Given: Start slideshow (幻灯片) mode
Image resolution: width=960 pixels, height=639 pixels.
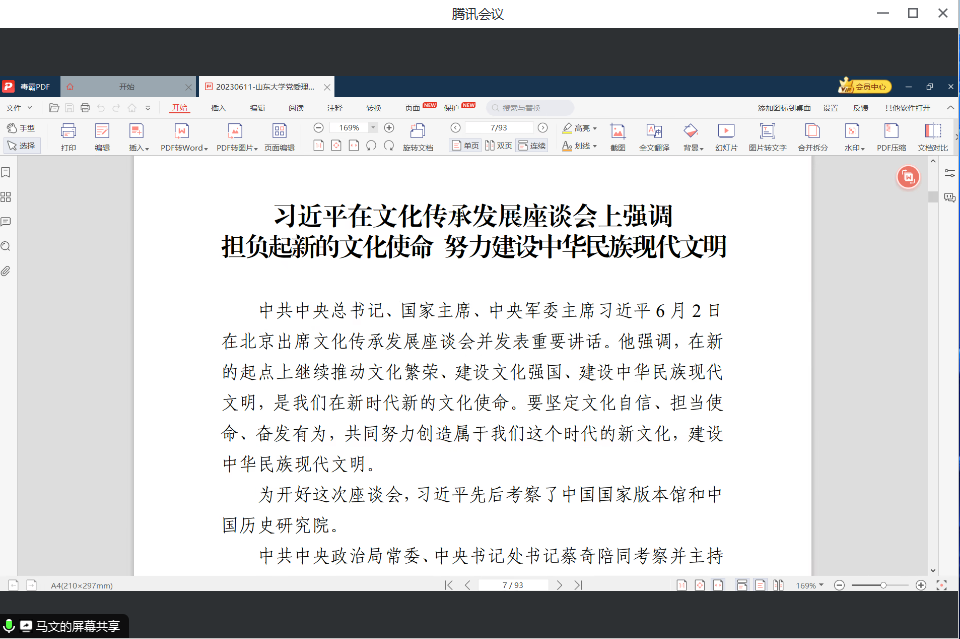Looking at the screenshot, I should [x=726, y=131].
